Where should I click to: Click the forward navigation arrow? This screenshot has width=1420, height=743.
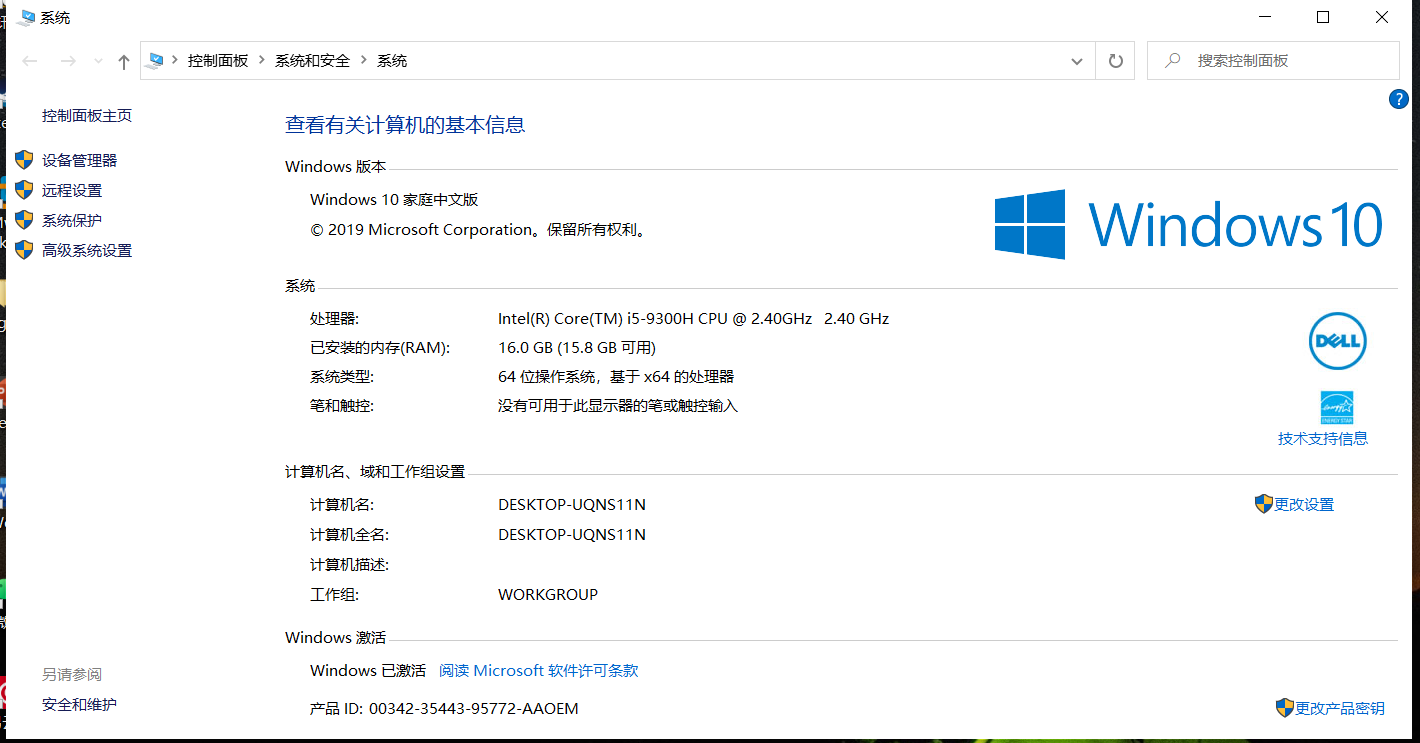pos(68,62)
